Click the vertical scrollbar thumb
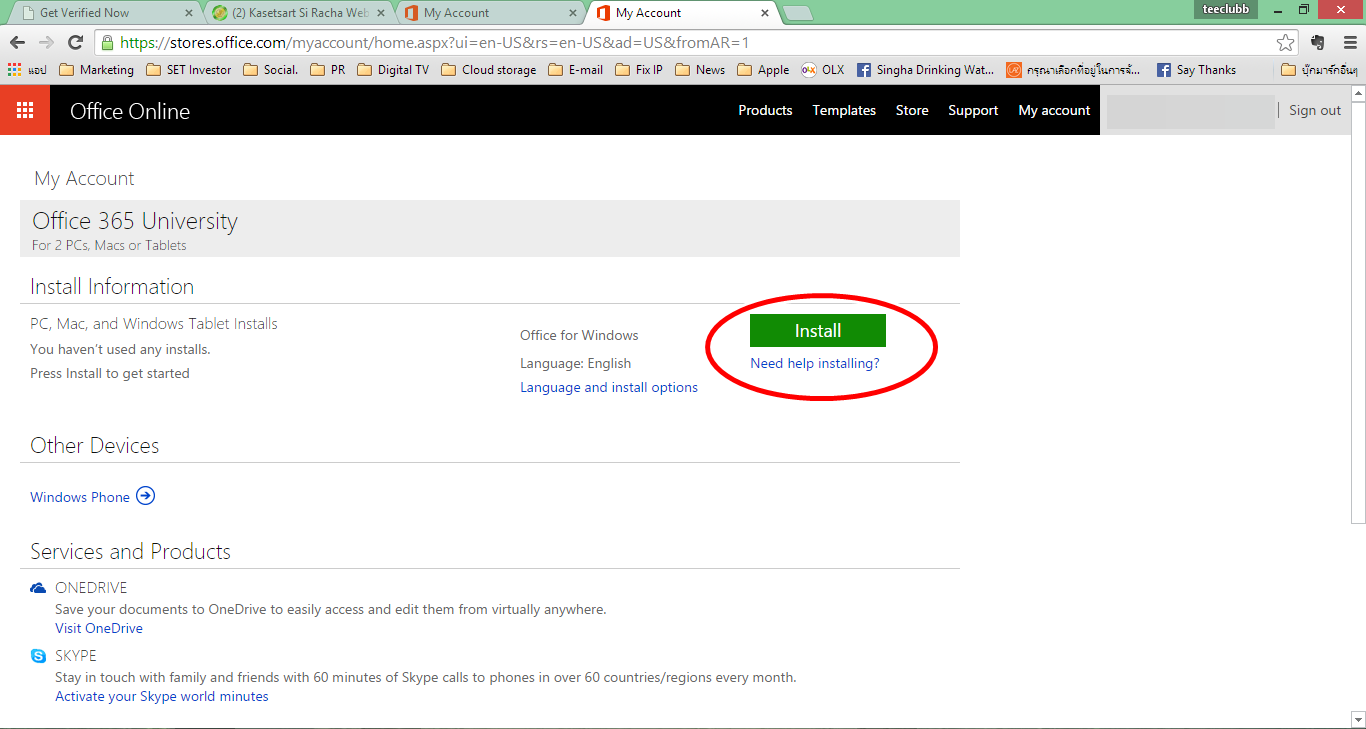 (x=1358, y=312)
